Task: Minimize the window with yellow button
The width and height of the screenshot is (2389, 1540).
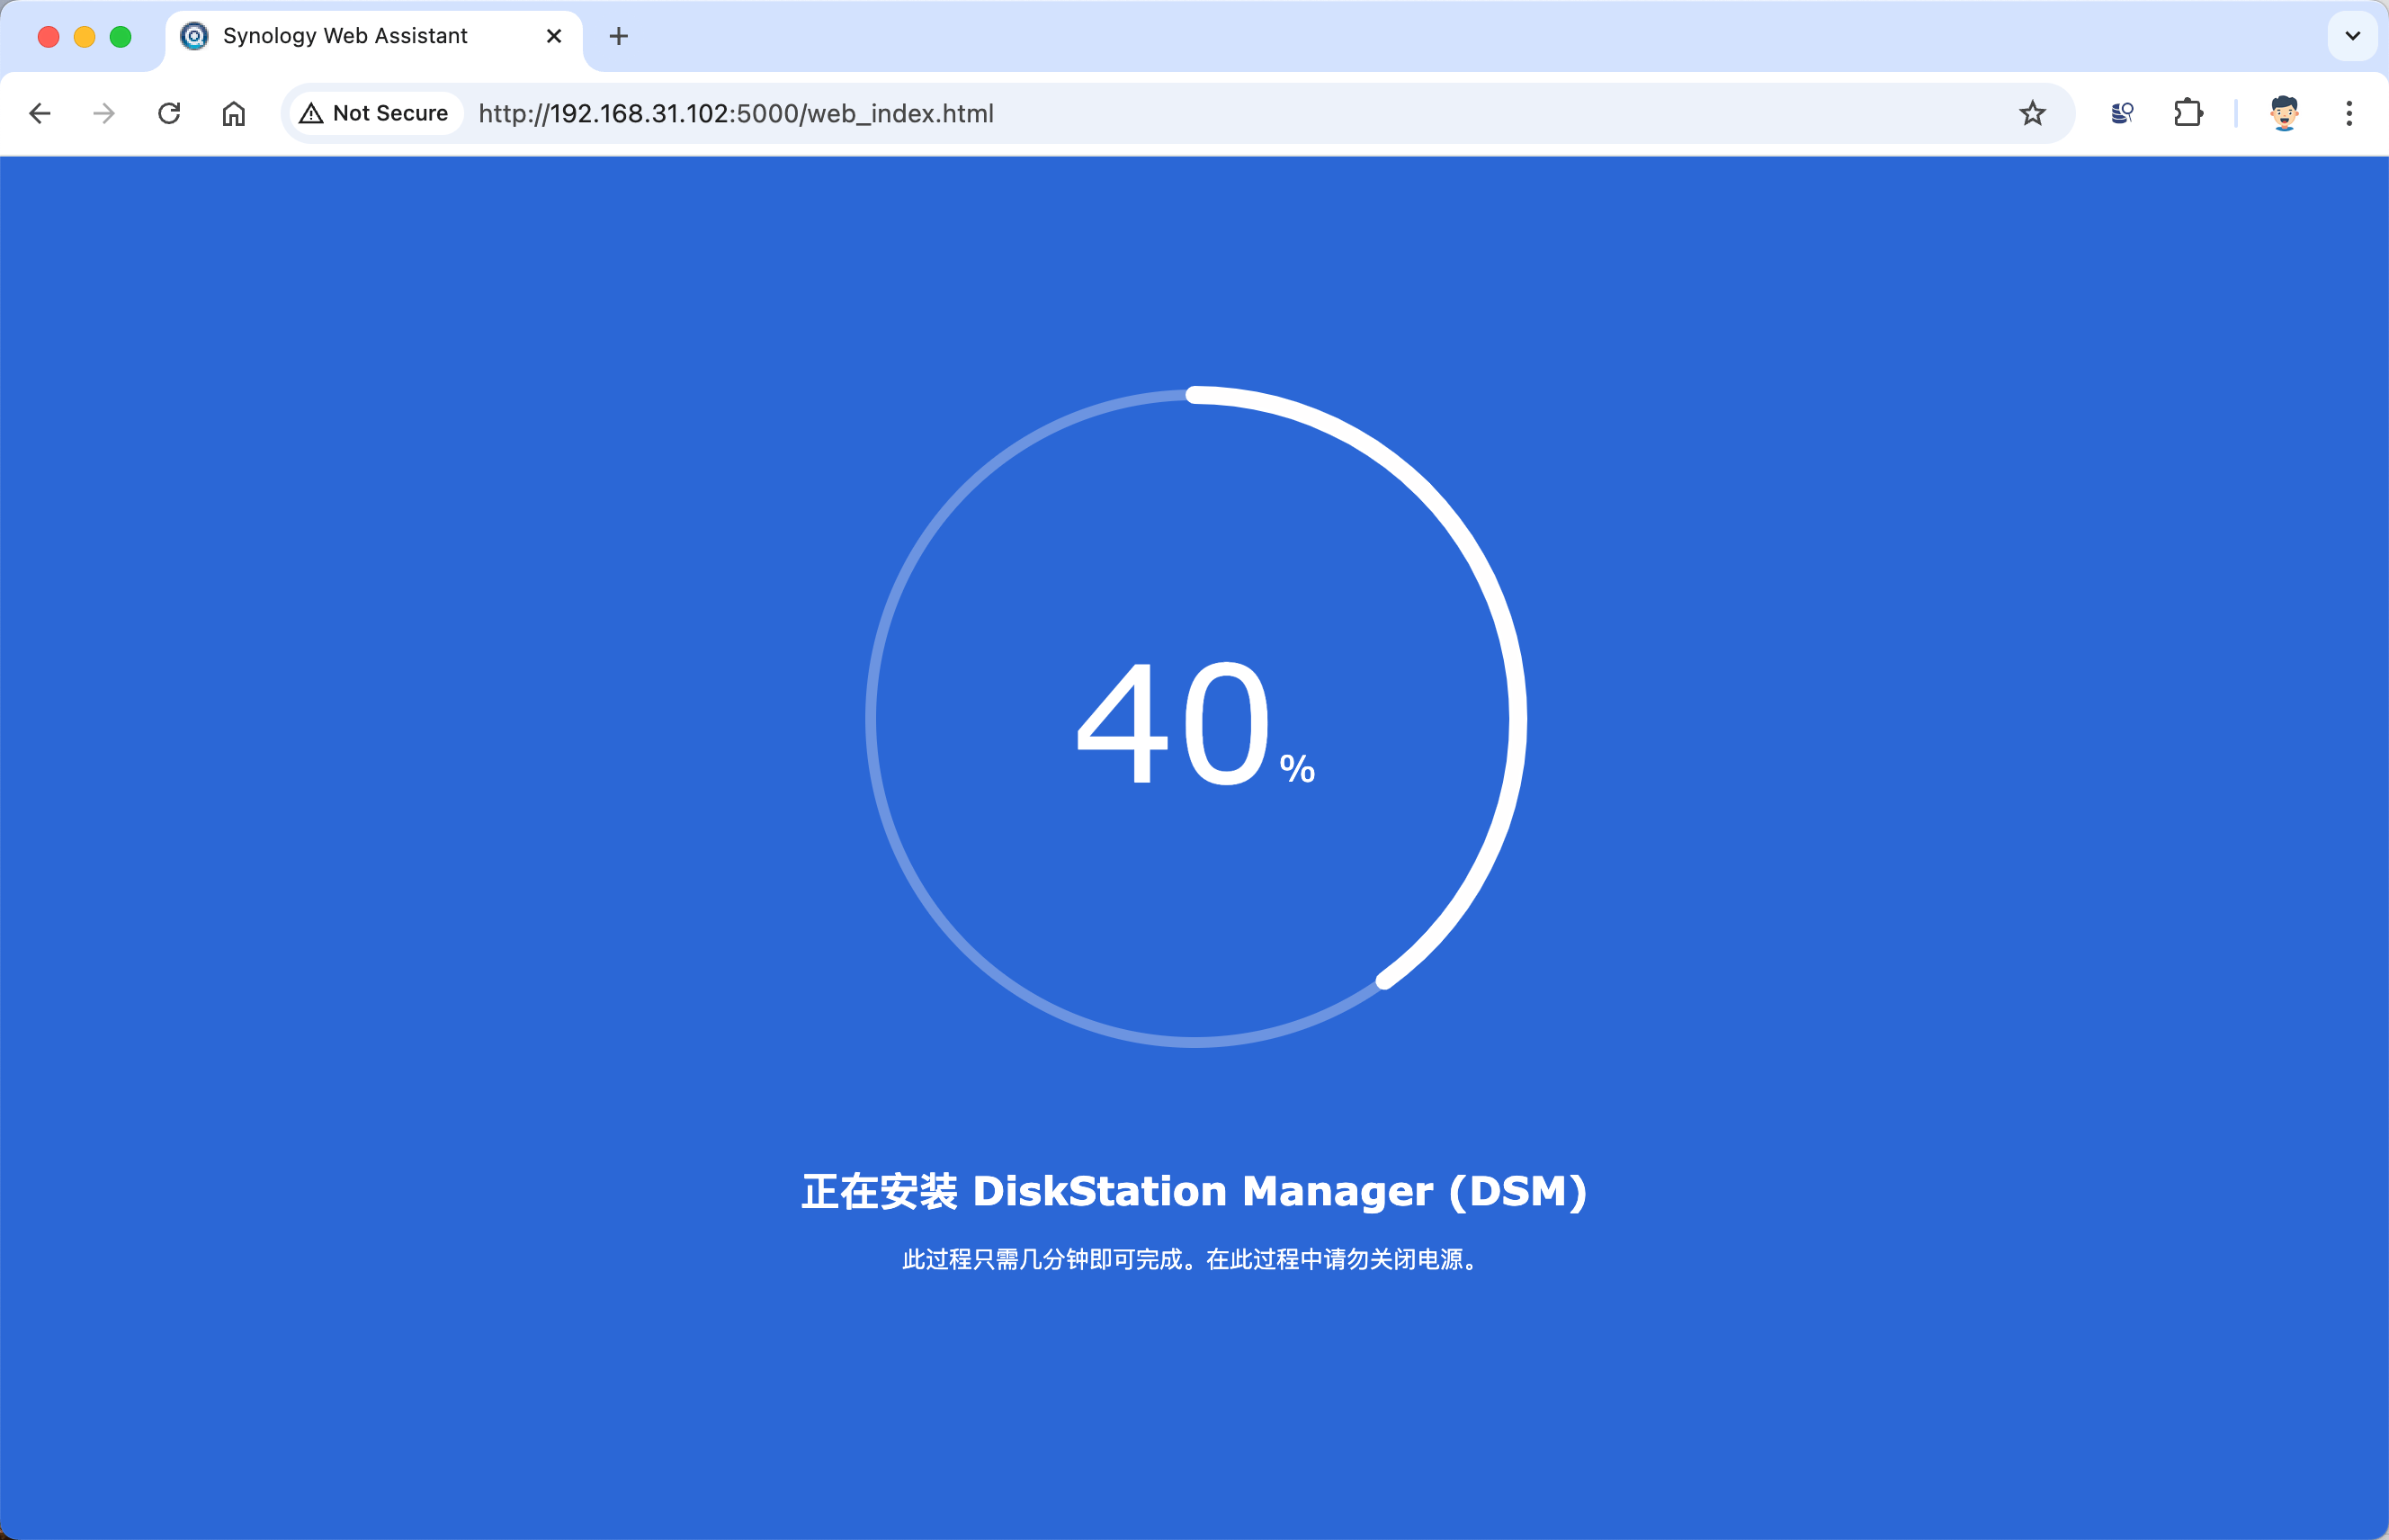Action: (x=85, y=37)
